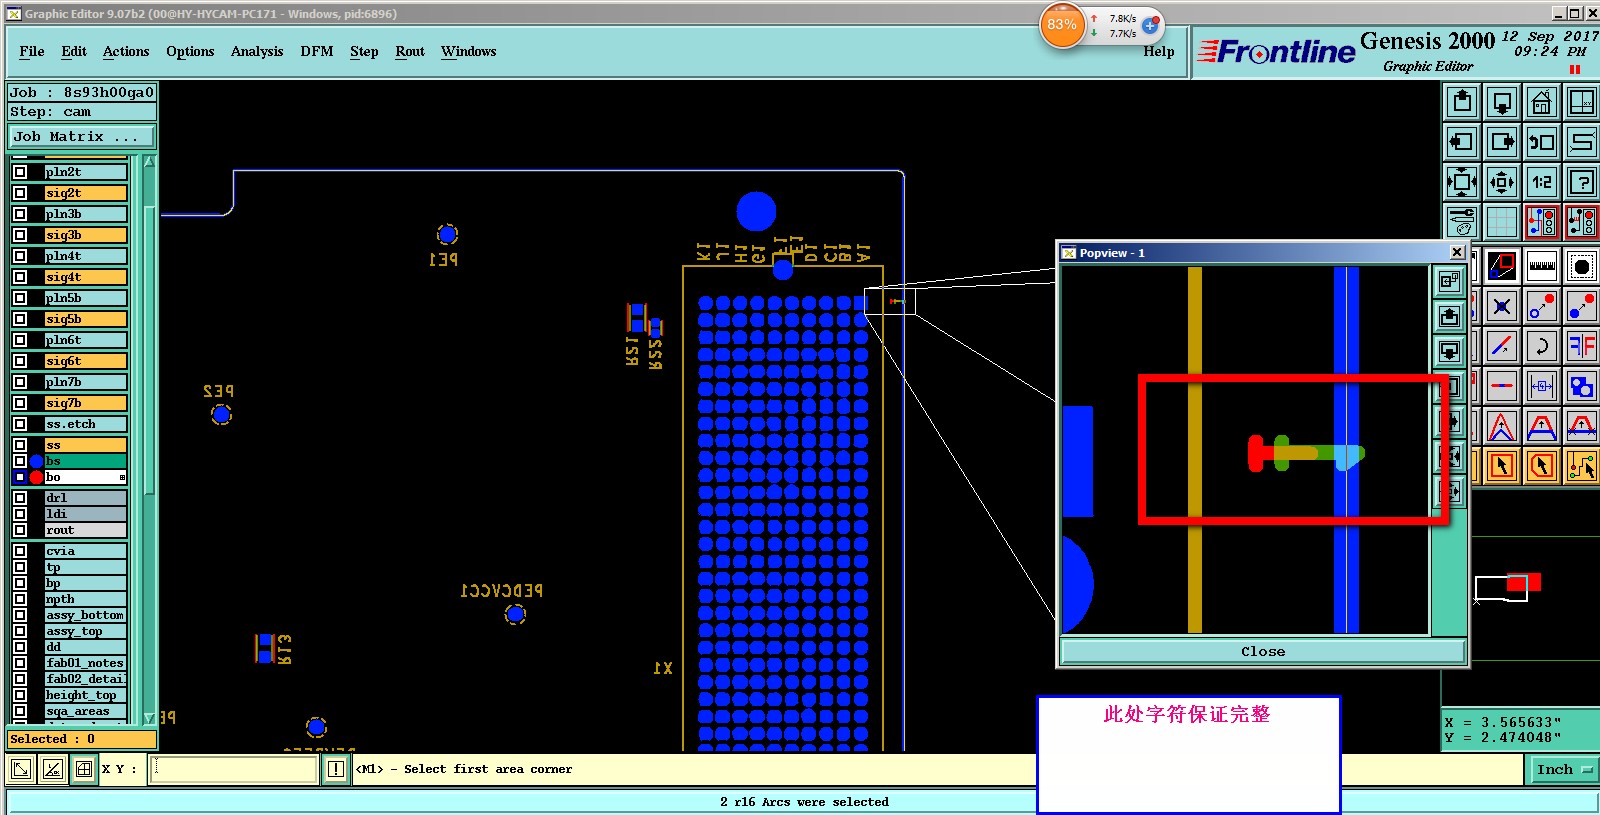Select the net path selection tool
1600x815 pixels.
pos(1582,466)
